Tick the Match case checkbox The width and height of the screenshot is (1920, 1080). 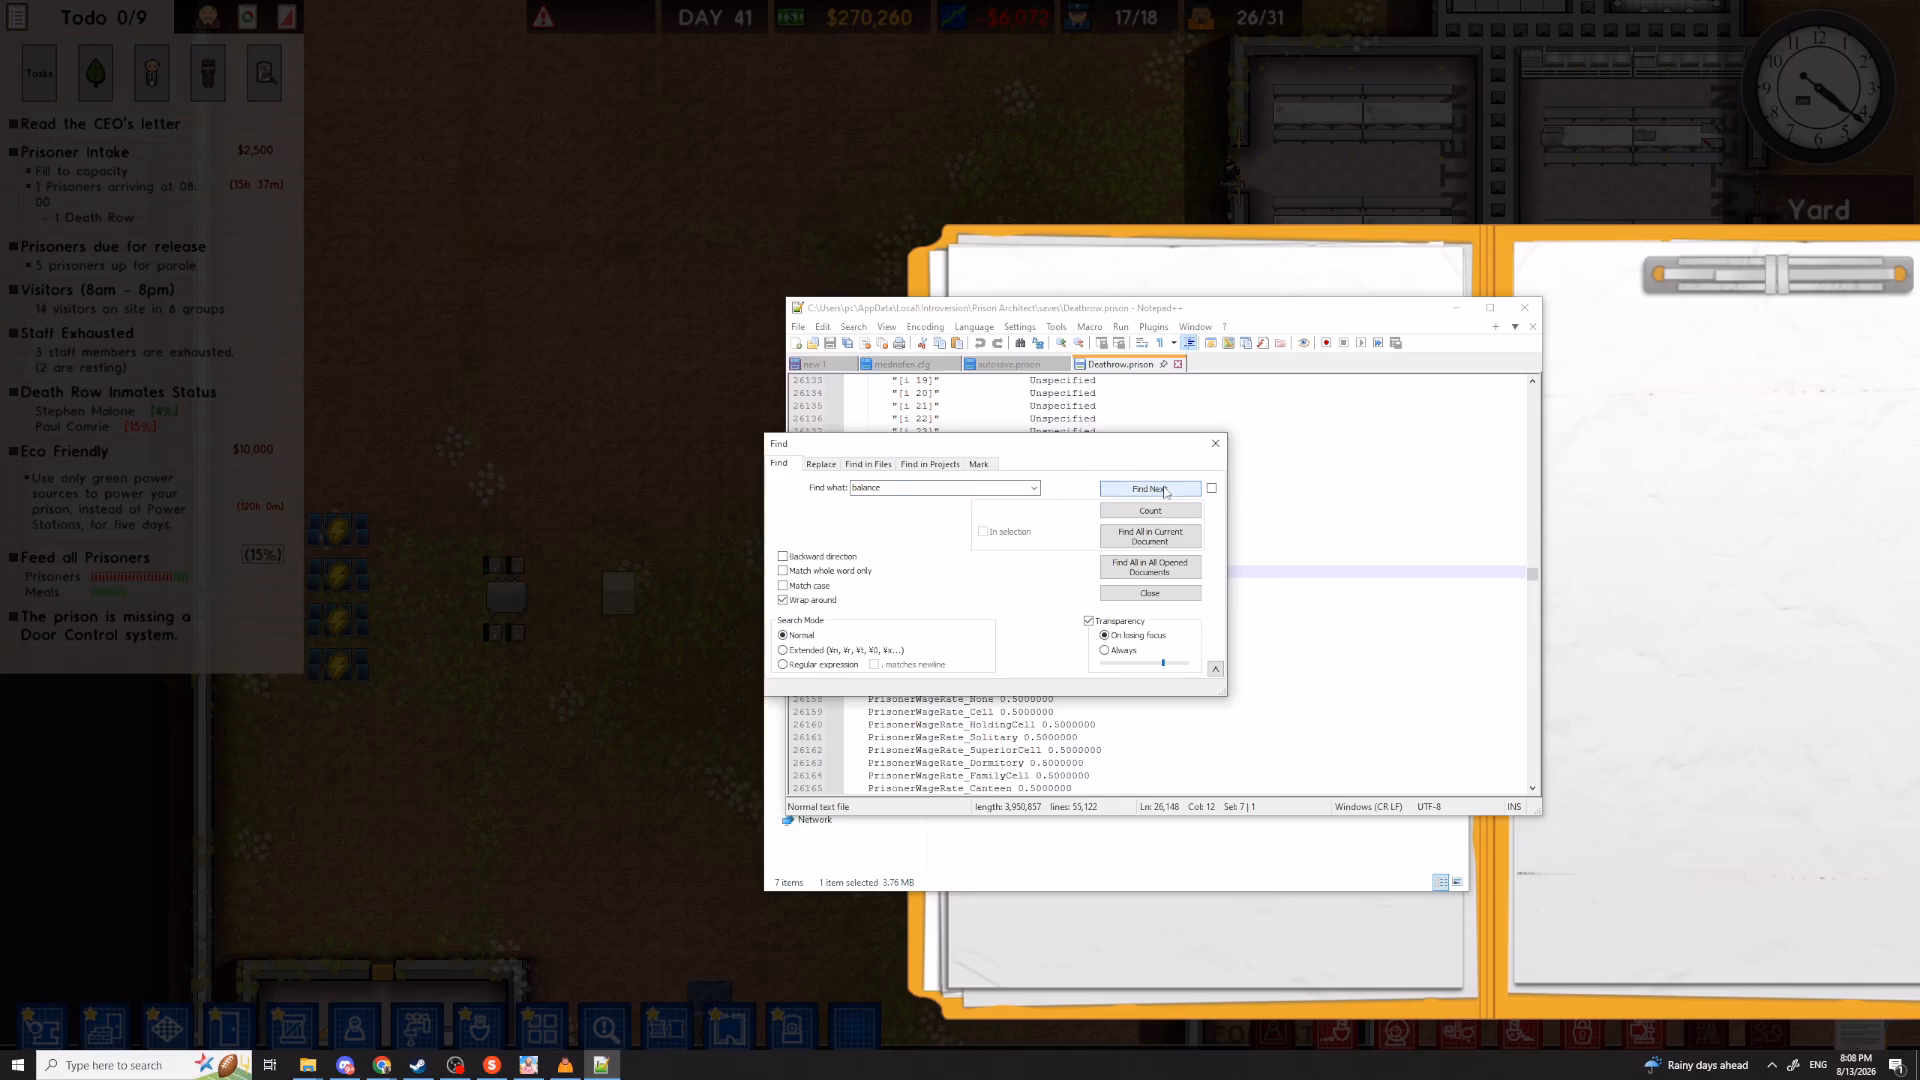click(783, 585)
